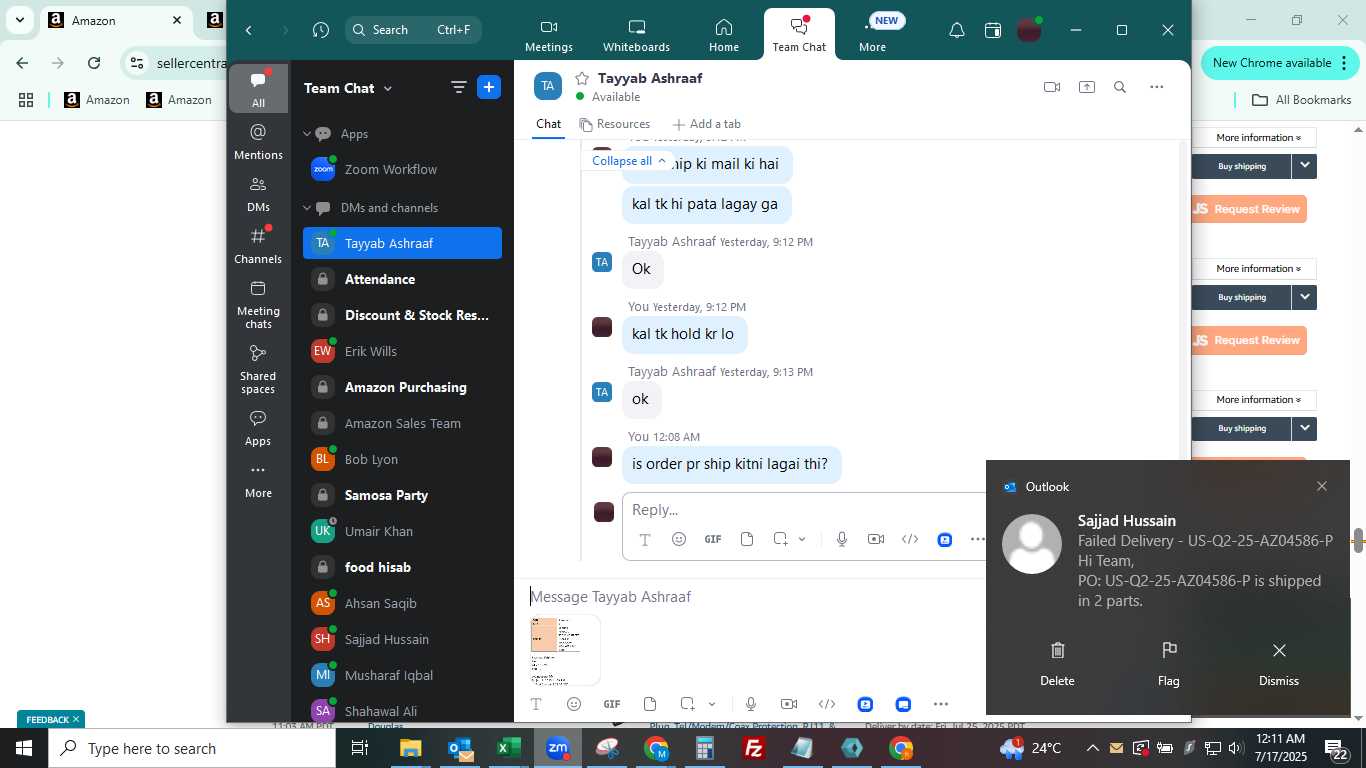Open screenshot dropdown arrow in bottom toolbar
Image resolution: width=1366 pixels, height=768 pixels.
(x=712, y=704)
